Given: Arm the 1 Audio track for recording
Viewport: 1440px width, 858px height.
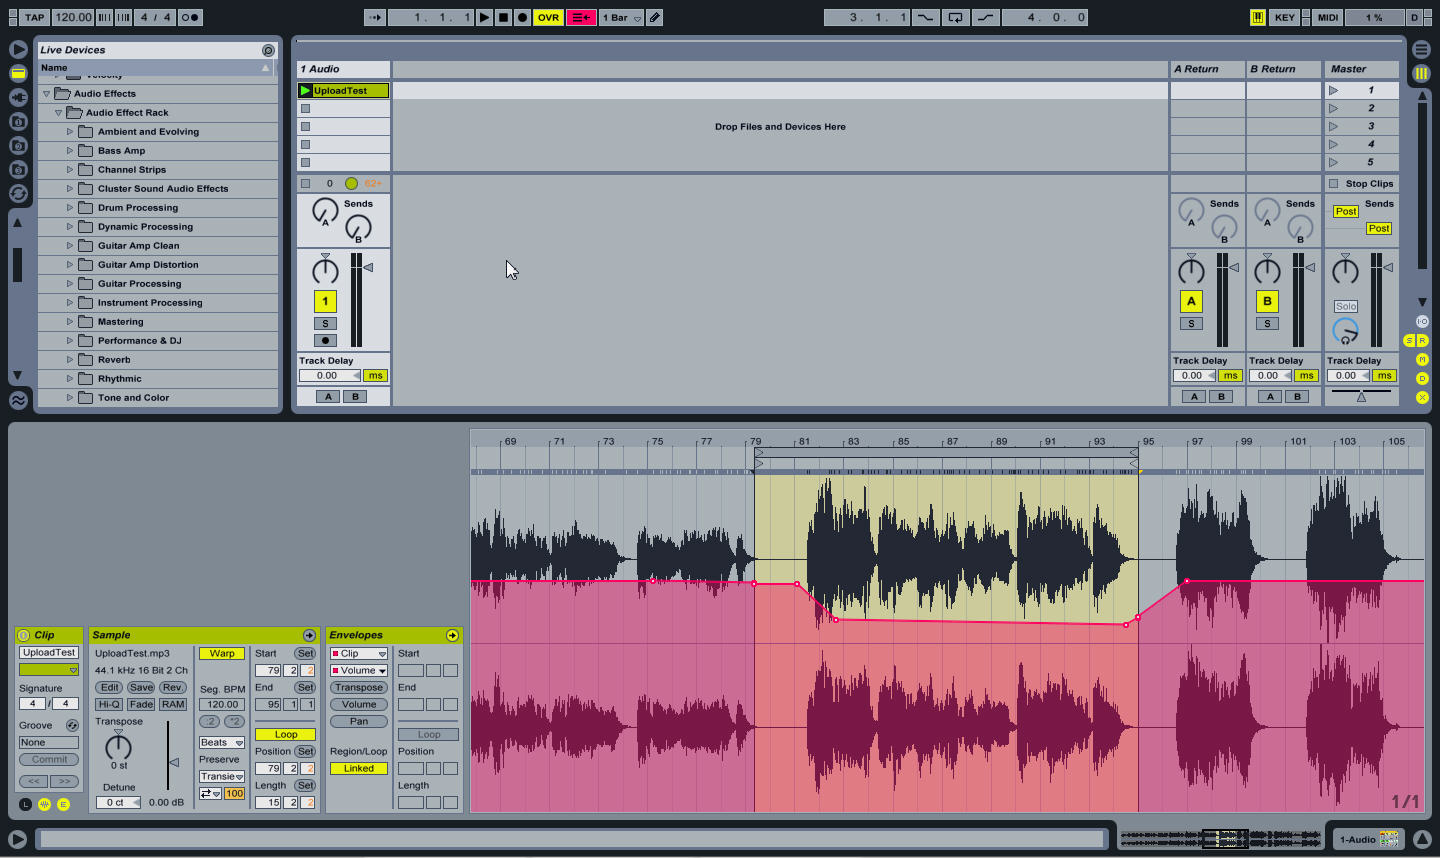Looking at the screenshot, I should point(325,340).
